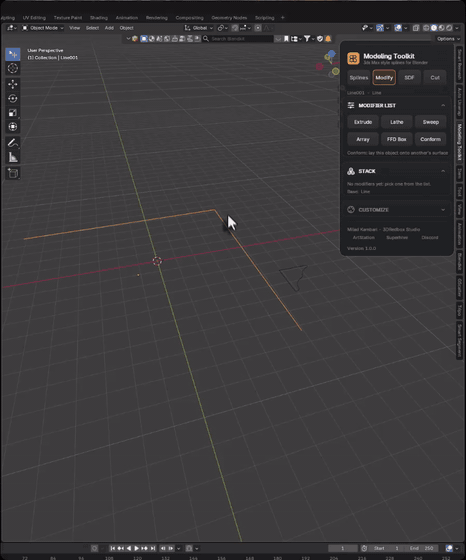
Task: Open the Select menu
Action: point(92,28)
